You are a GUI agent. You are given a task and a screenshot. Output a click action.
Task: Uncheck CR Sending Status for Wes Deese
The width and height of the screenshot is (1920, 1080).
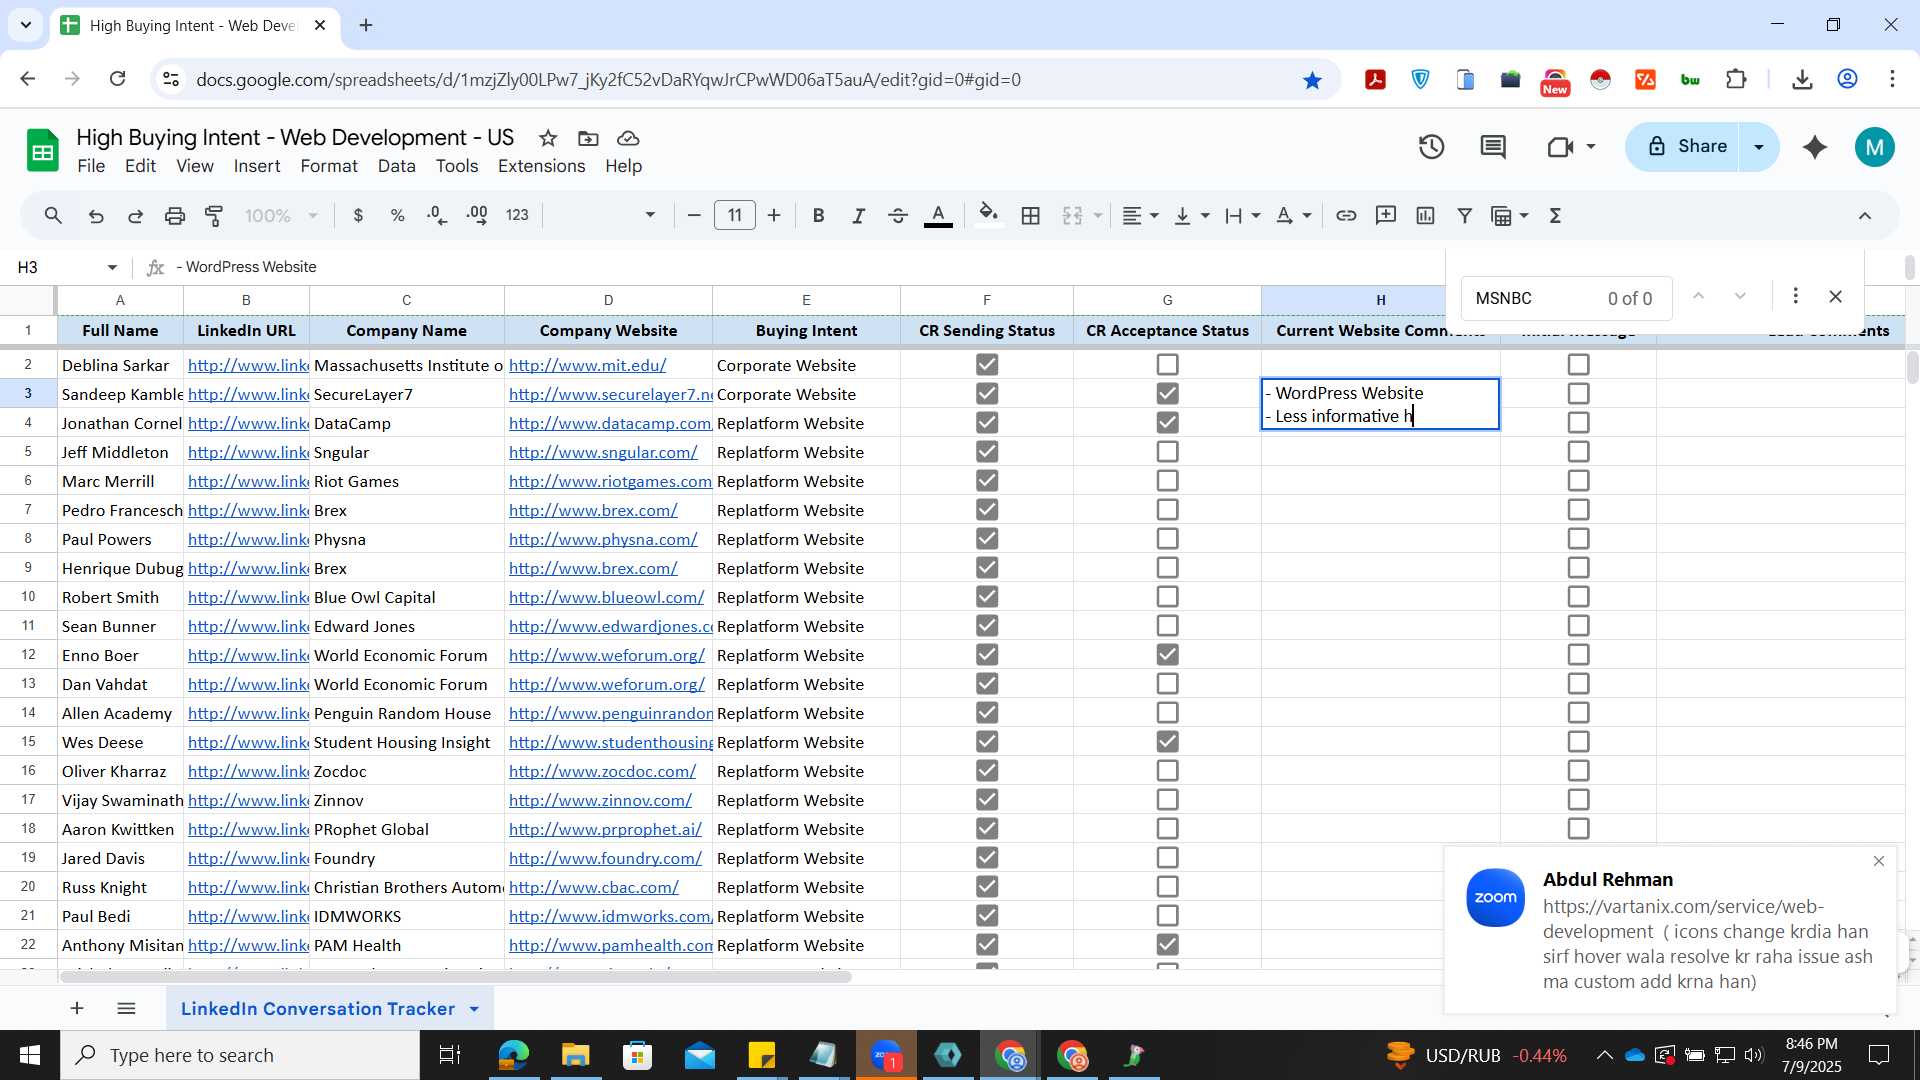987,742
